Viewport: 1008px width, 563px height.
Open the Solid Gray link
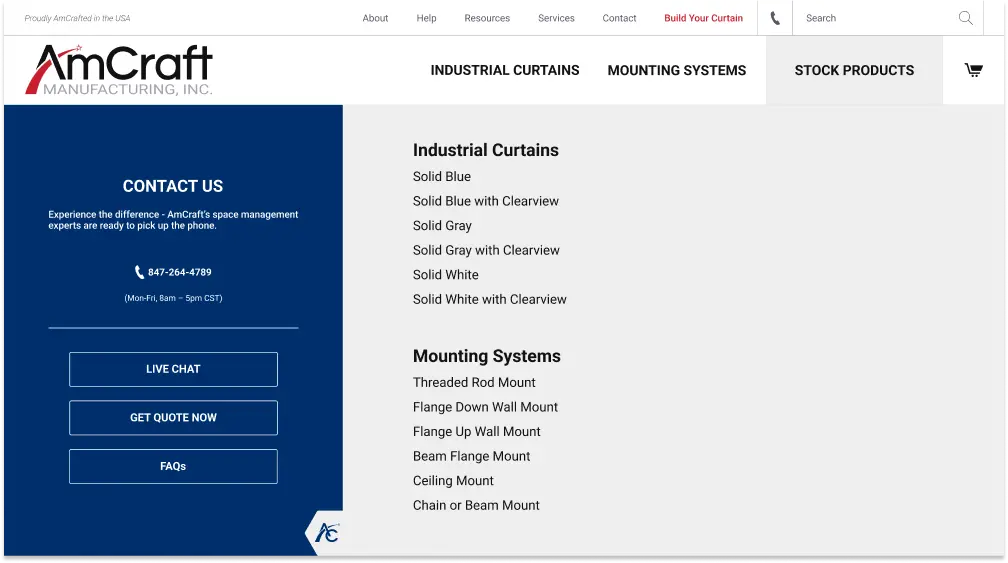(442, 226)
